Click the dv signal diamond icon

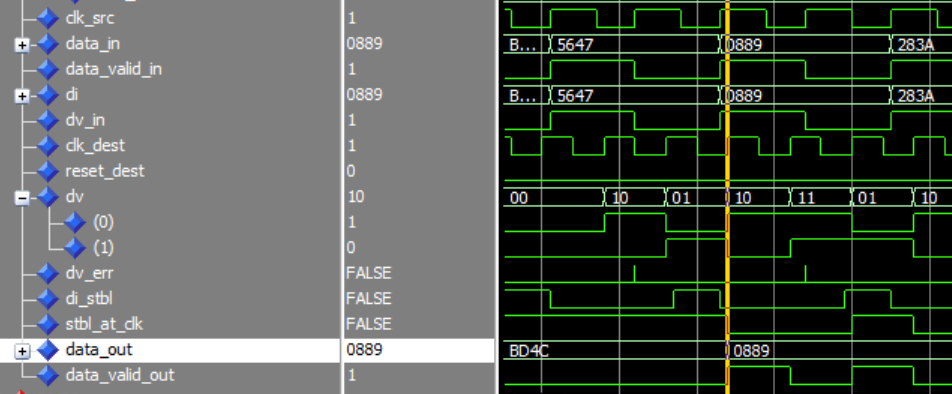click(48, 197)
